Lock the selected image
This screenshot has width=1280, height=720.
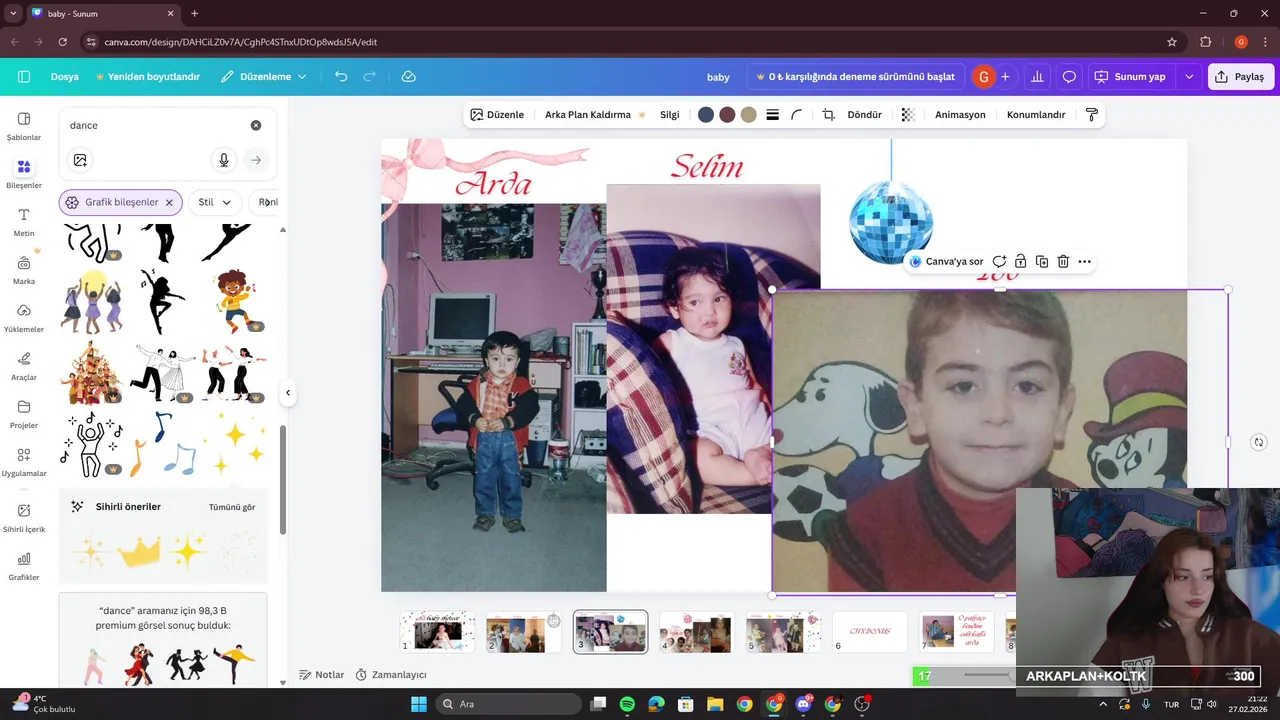pyautogui.click(x=1020, y=261)
